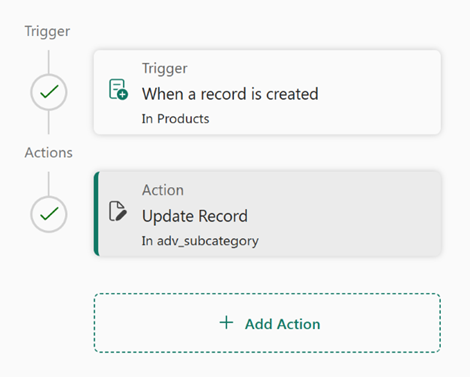The height and width of the screenshot is (377, 470).
Task: Open the 'When a record is created' trigger card
Action: (x=267, y=92)
